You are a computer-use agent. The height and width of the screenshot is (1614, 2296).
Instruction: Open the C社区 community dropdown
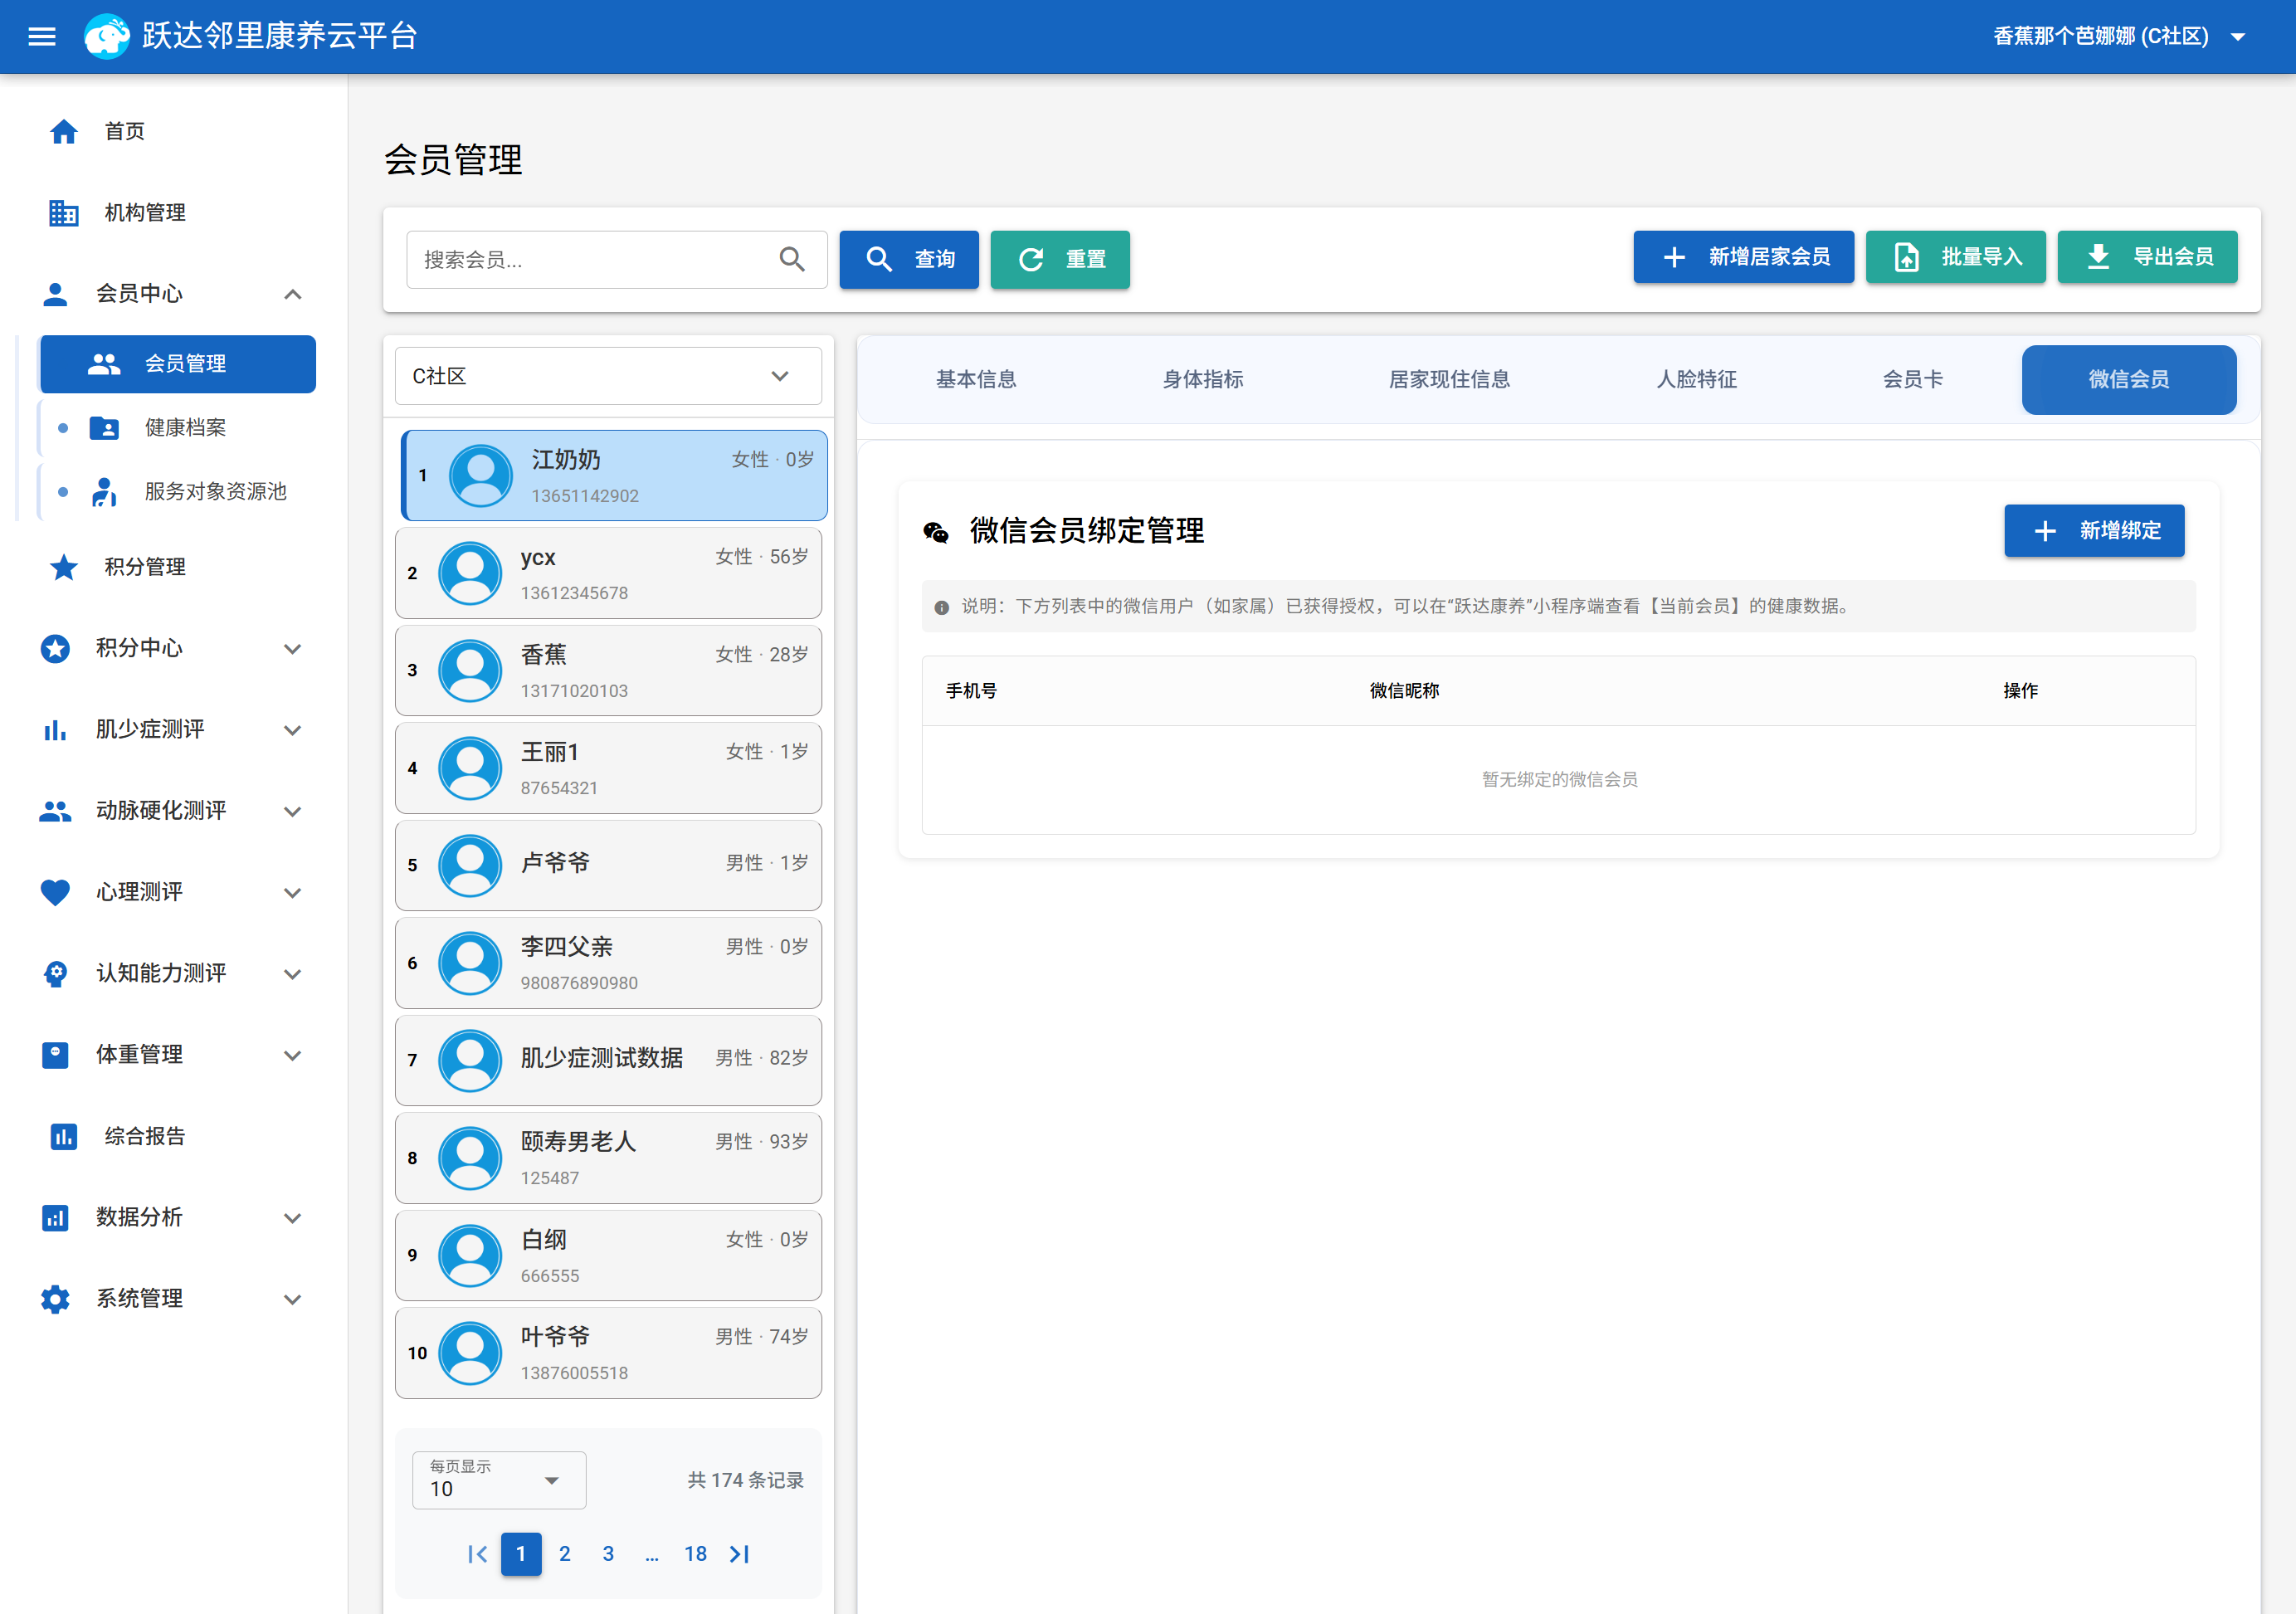pyautogui.click(x=608, y=376)
